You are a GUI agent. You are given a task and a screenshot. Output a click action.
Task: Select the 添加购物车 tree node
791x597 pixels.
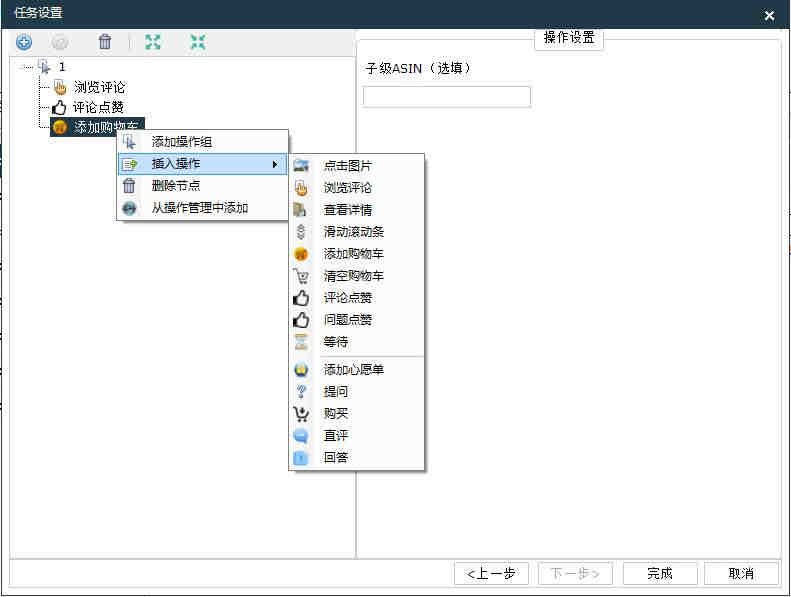(x=97, y=127)
